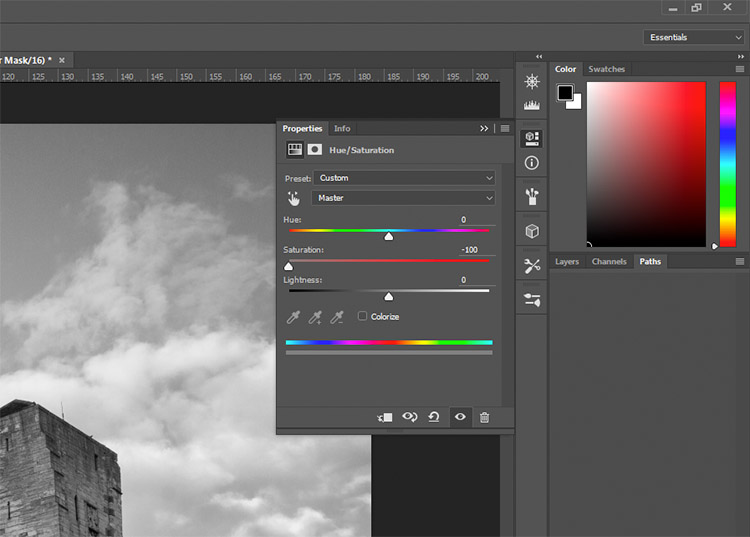
Task: Open the Info panel icon
Action: click(x=531, y=163)
